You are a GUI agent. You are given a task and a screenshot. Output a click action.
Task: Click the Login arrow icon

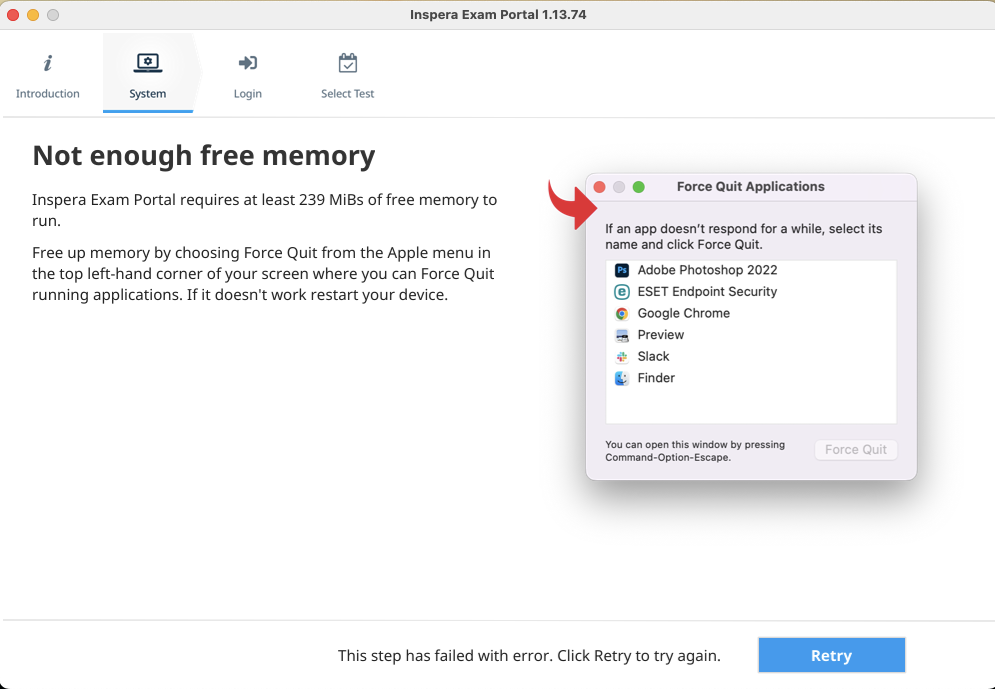click(x=247, y=63)
